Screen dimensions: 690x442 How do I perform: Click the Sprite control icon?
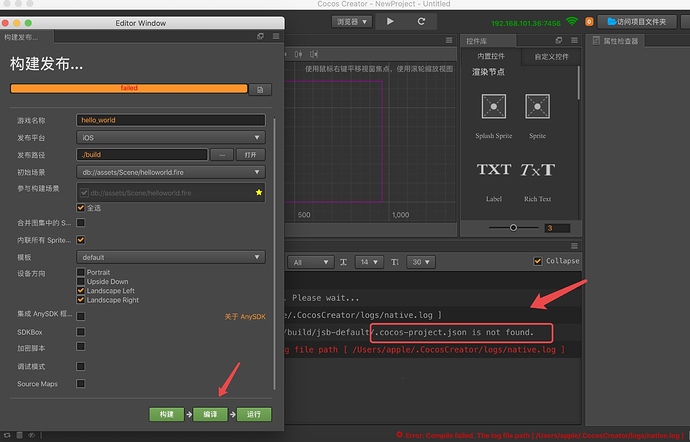click(x=537, y=106)
